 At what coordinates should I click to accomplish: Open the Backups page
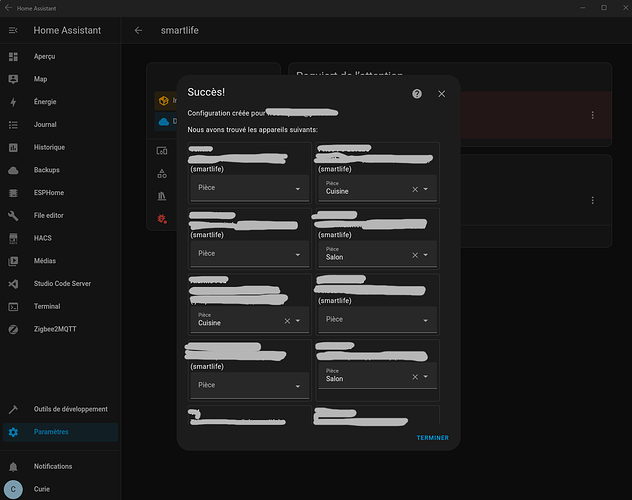pyautogui.click(x=60, y=170)
